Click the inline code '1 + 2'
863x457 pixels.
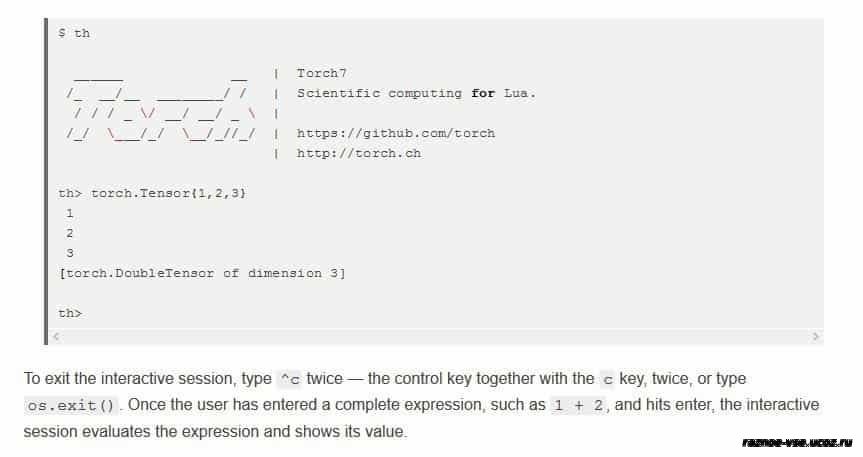(x=578, y=406)
